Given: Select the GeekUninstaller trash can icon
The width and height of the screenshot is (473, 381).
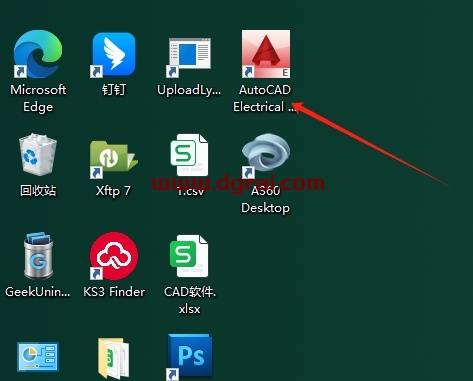Looking at the screenshot, I should pyautogui.click(x=38, y=256).
